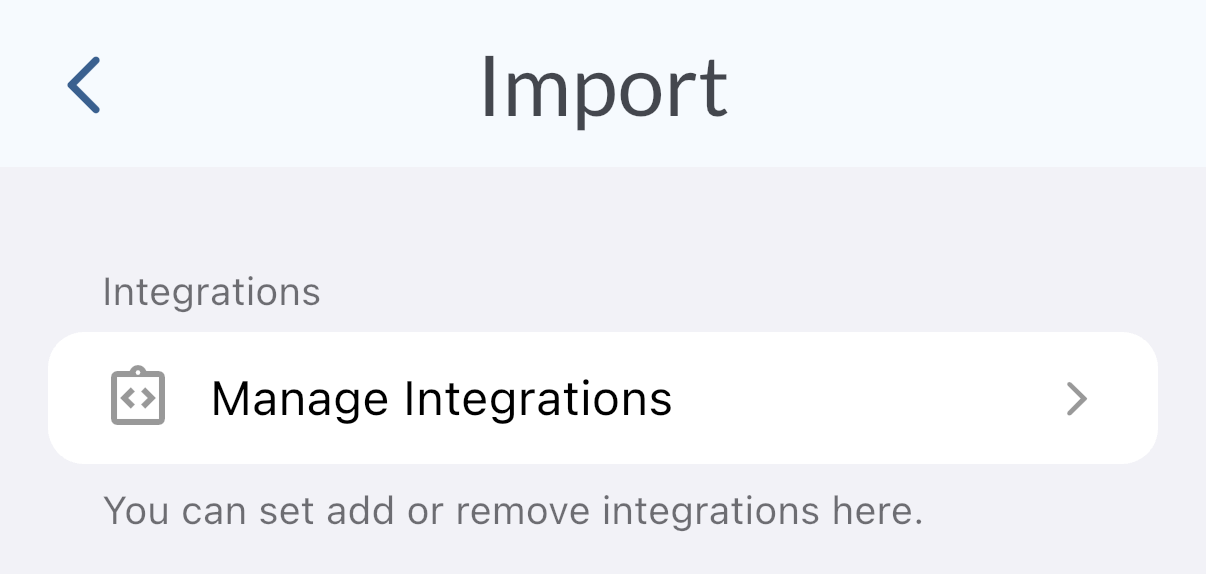Image resolution: width=1206 pixels, height=574 pixels.
Task: Click the add or remove integrations hint text
Action: [512, 511]
